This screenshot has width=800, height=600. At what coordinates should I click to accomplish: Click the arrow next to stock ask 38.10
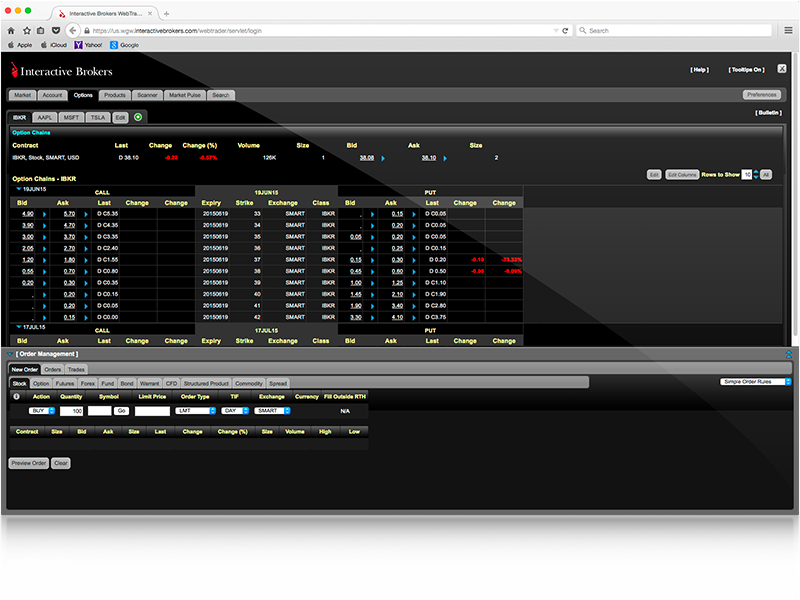445,158
